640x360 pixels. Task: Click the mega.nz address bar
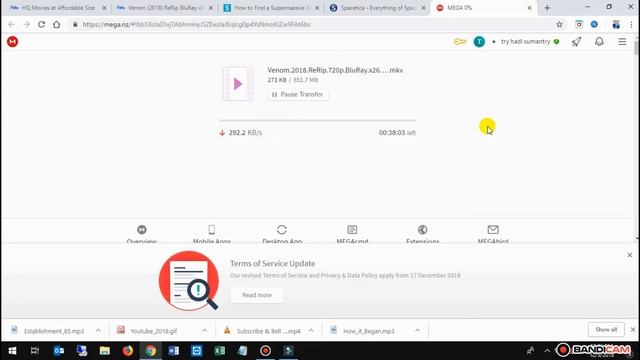click(x=314, y=24)
